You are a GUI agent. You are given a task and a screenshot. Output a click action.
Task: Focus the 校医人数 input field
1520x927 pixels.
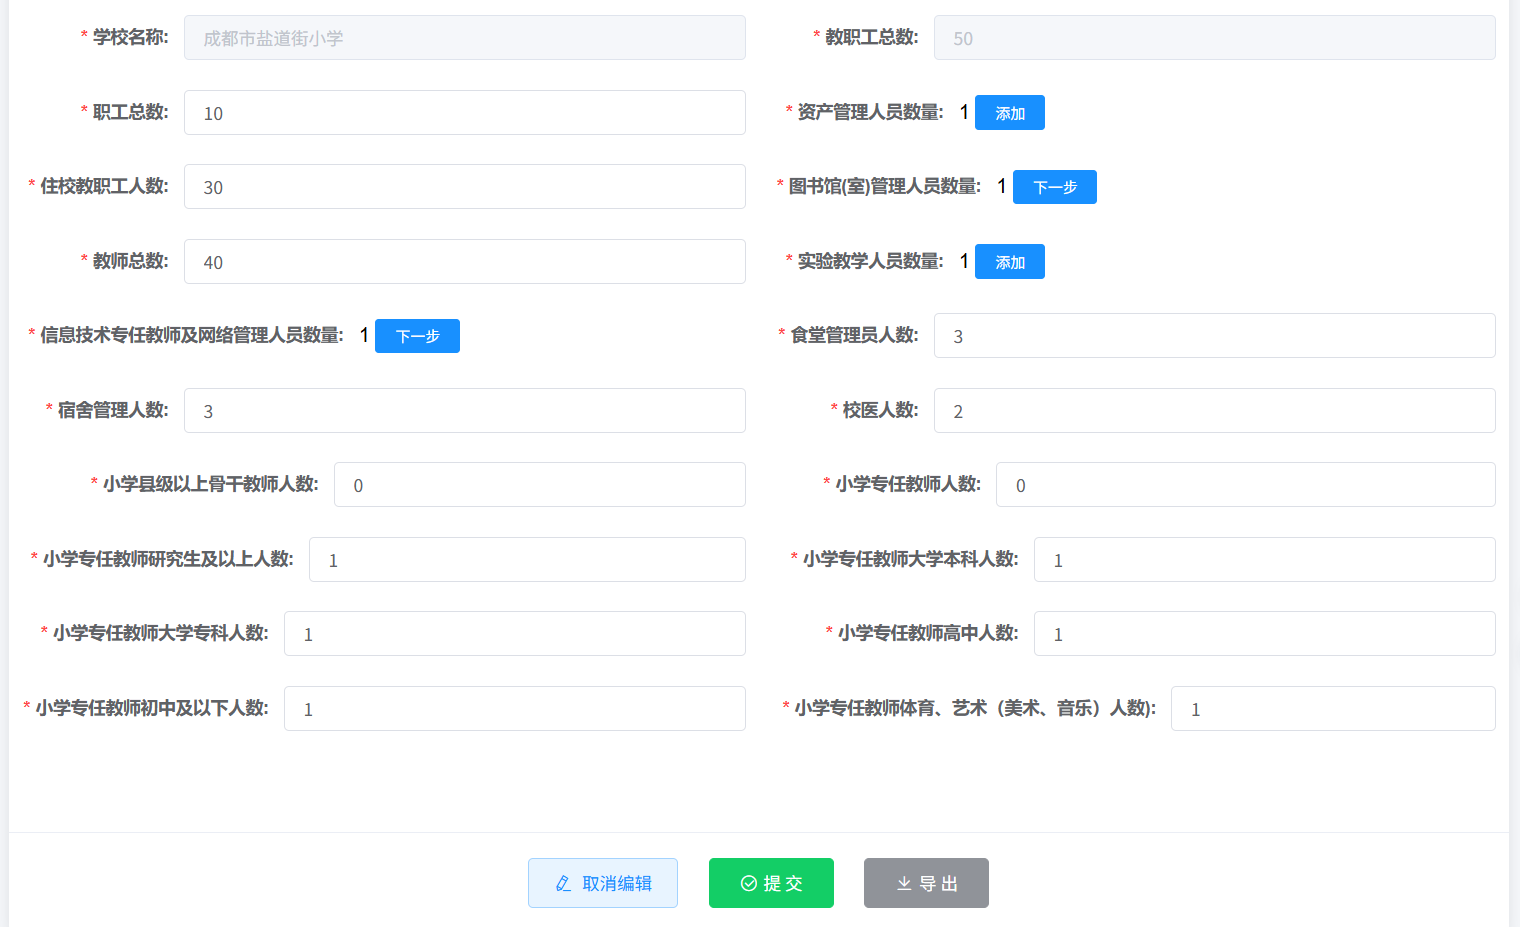[1214, 411]
